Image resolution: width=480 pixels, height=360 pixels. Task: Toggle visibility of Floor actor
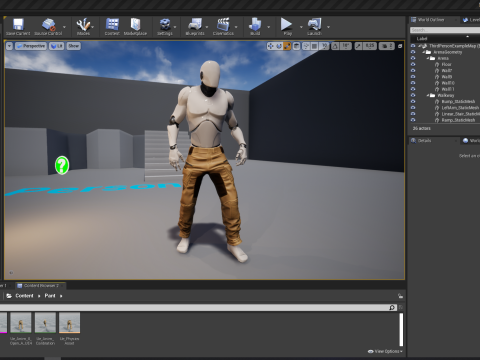click(413, 64)
